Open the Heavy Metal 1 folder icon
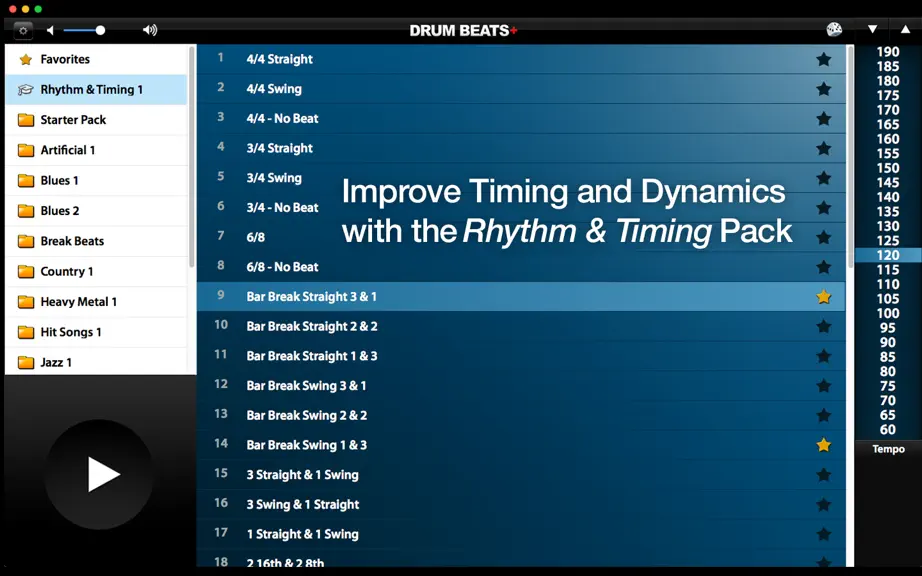 26,302
